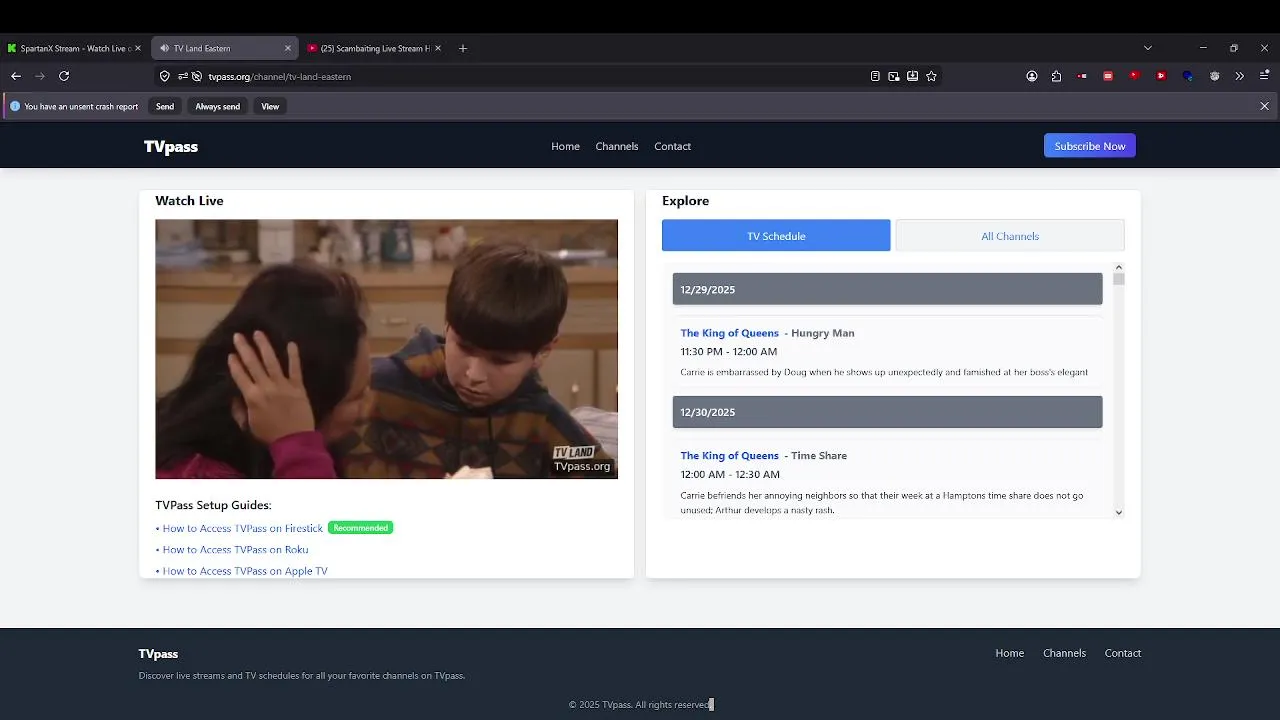Image resolution: width=1280 pixels, height=720 pixels.
Task: Close the Scambaiting Live Stream tab
Action: (438, 48)
